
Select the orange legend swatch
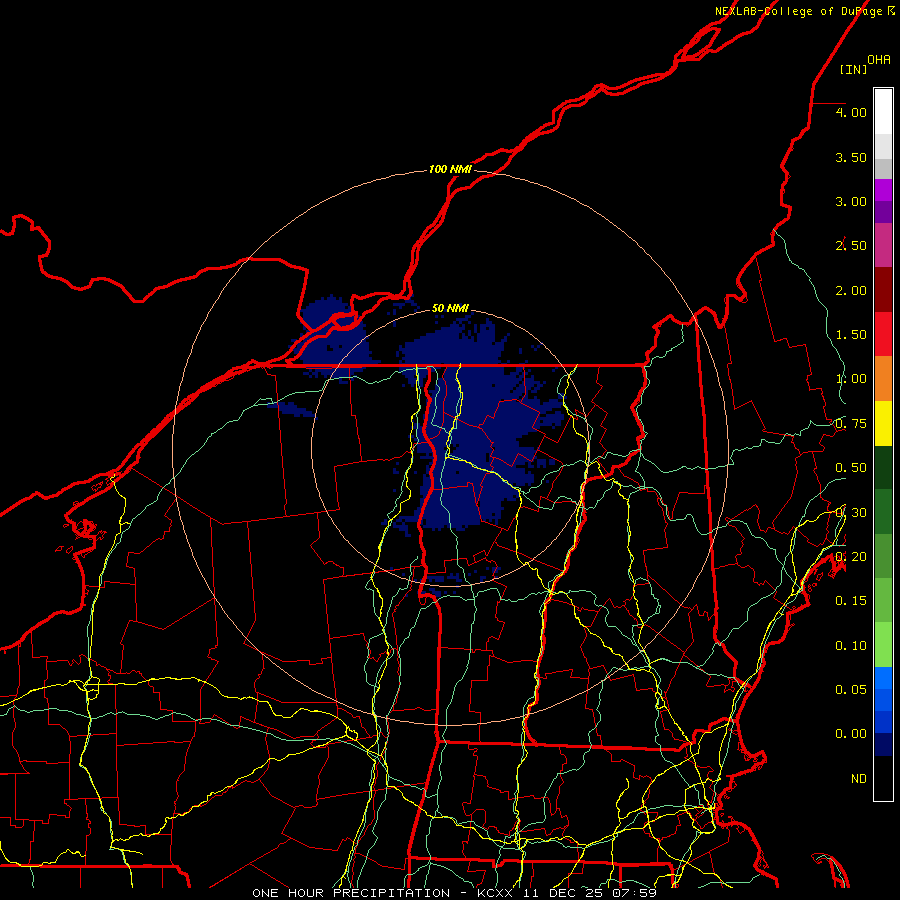tap(883, 378)
